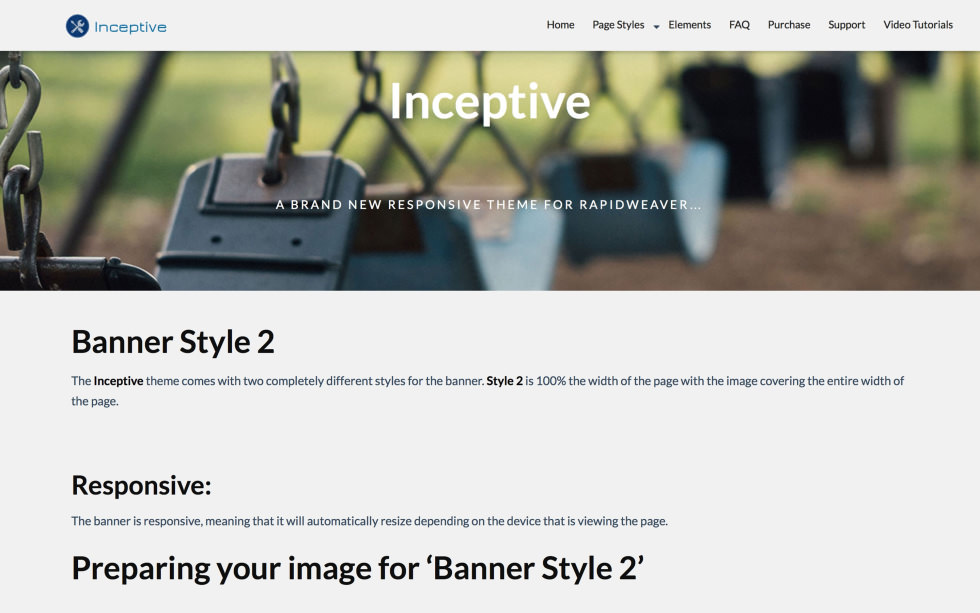The height and width of the screenshot is (613, 980).
Task: Expand the Page Styles dropdown arrow
Action: tap(656, 27)
